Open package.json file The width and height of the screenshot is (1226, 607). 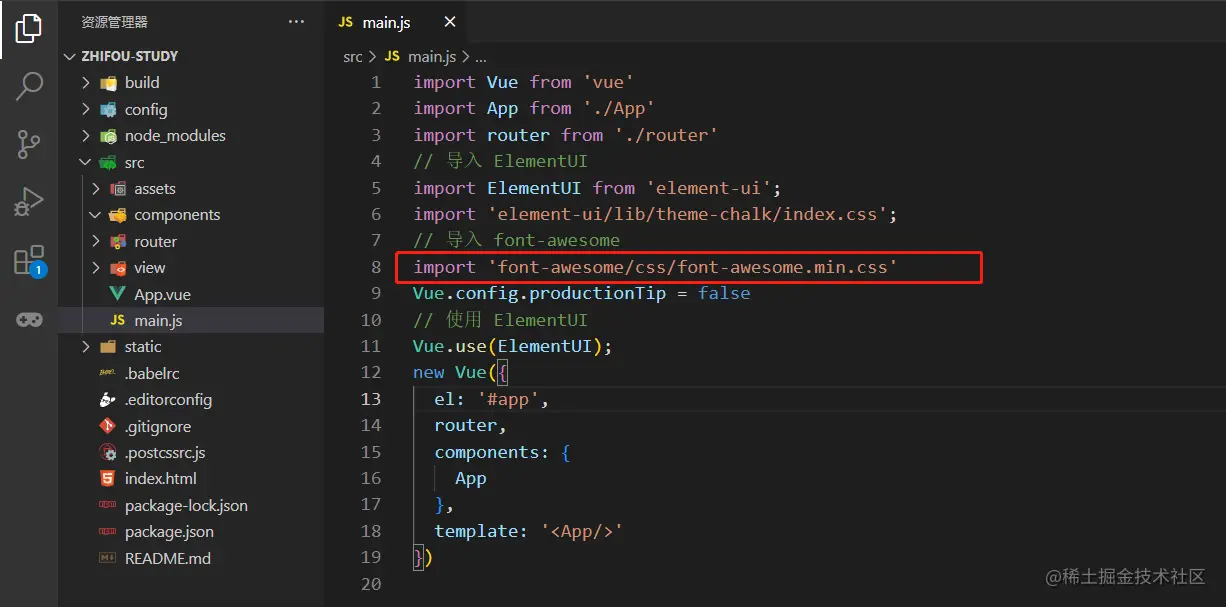click(191, 532)
